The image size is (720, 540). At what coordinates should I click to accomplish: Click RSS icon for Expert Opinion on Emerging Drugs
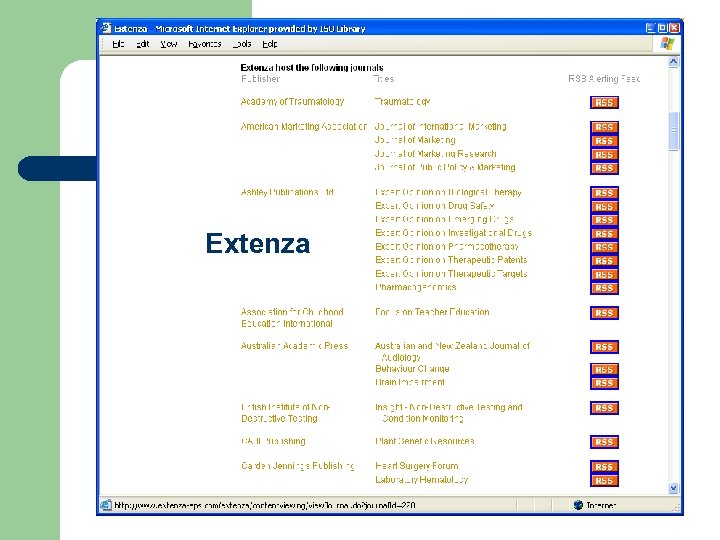[x=604, y=220]
